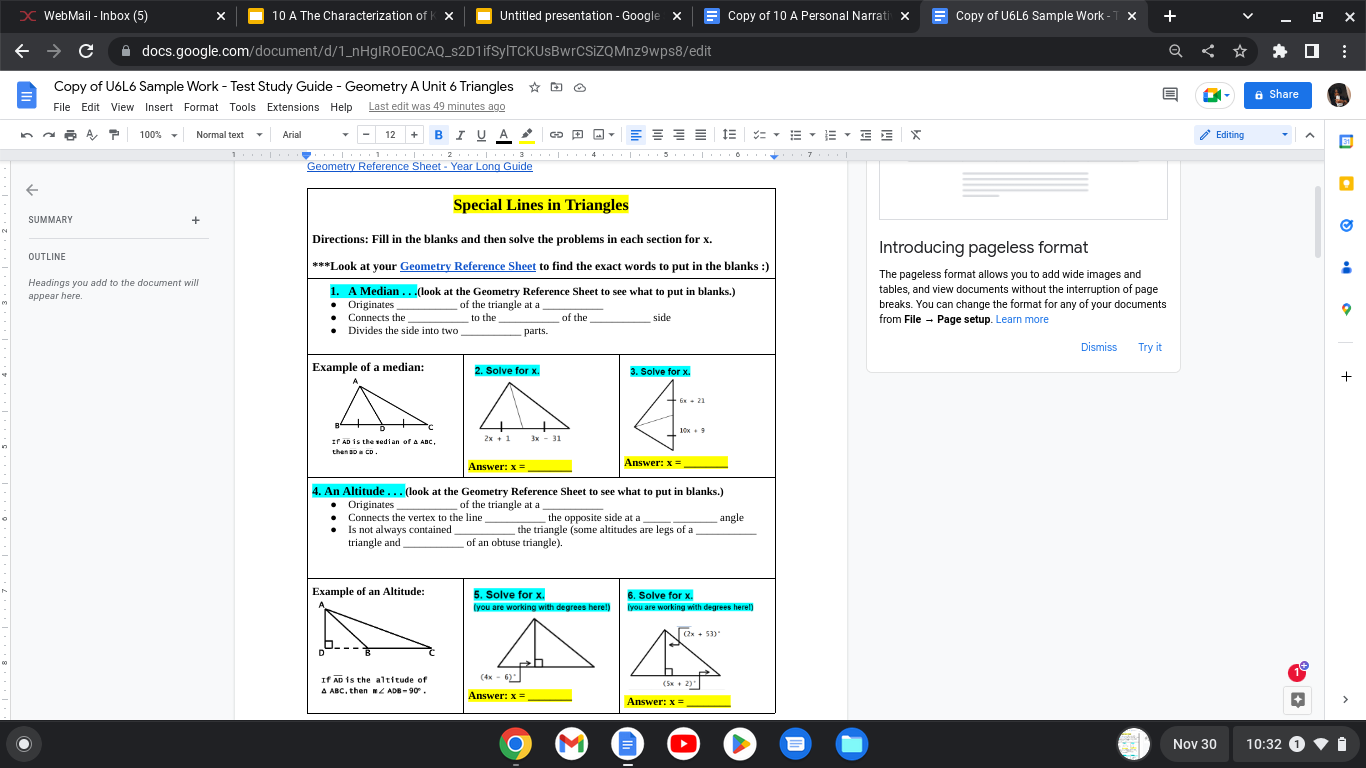Open the Explore button at the page corner
Image resolution: width=1366 pixels, height=768 pixels.
coord(1298,699)
